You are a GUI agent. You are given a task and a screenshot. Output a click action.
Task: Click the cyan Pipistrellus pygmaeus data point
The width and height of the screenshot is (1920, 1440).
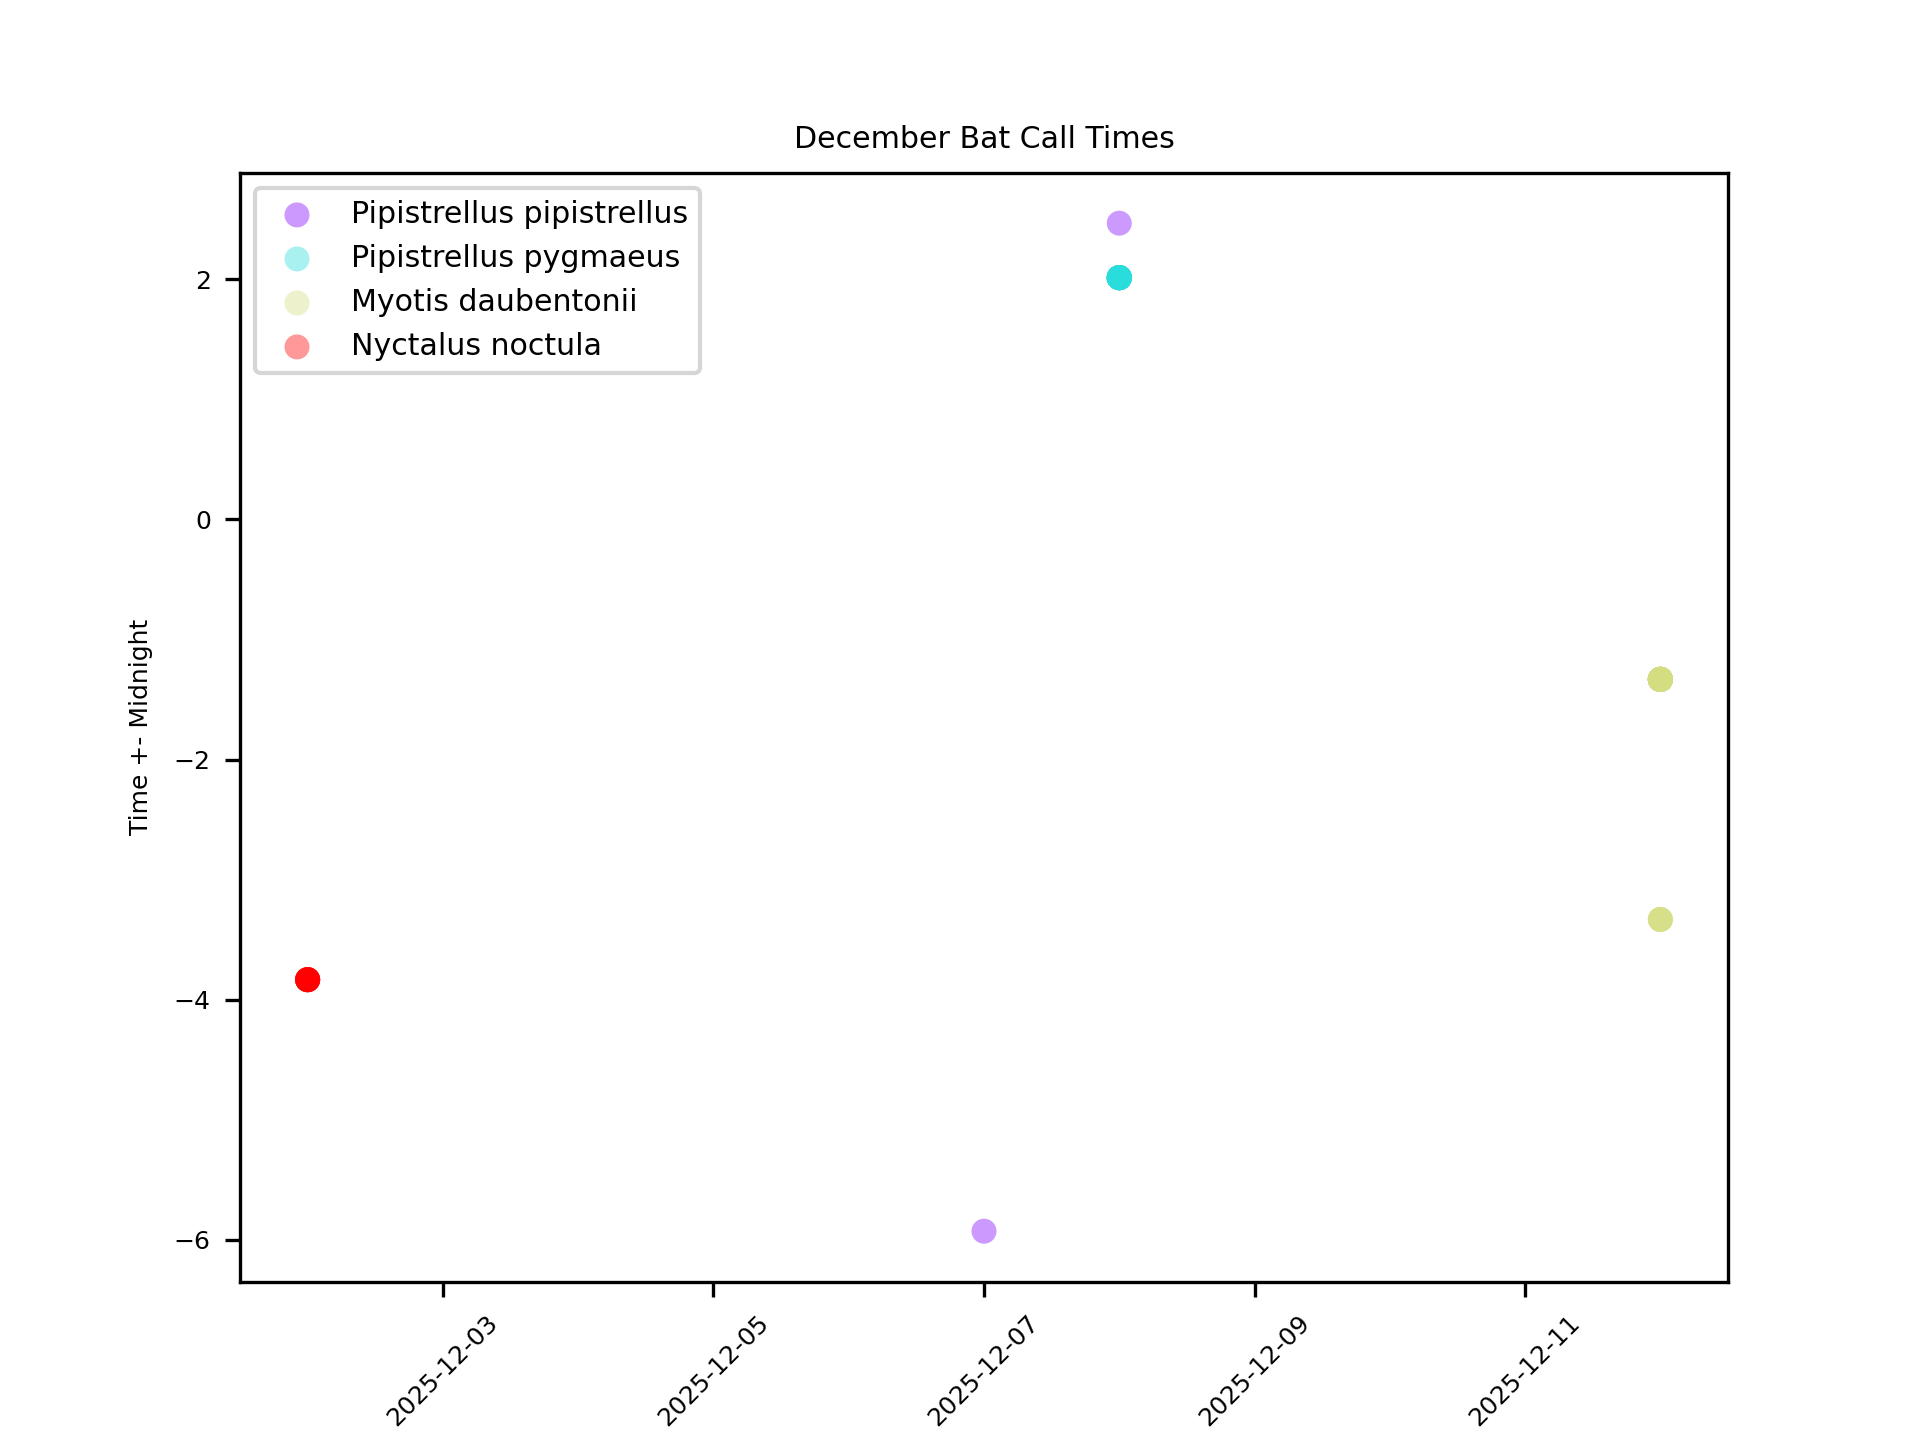(1119, 278)
